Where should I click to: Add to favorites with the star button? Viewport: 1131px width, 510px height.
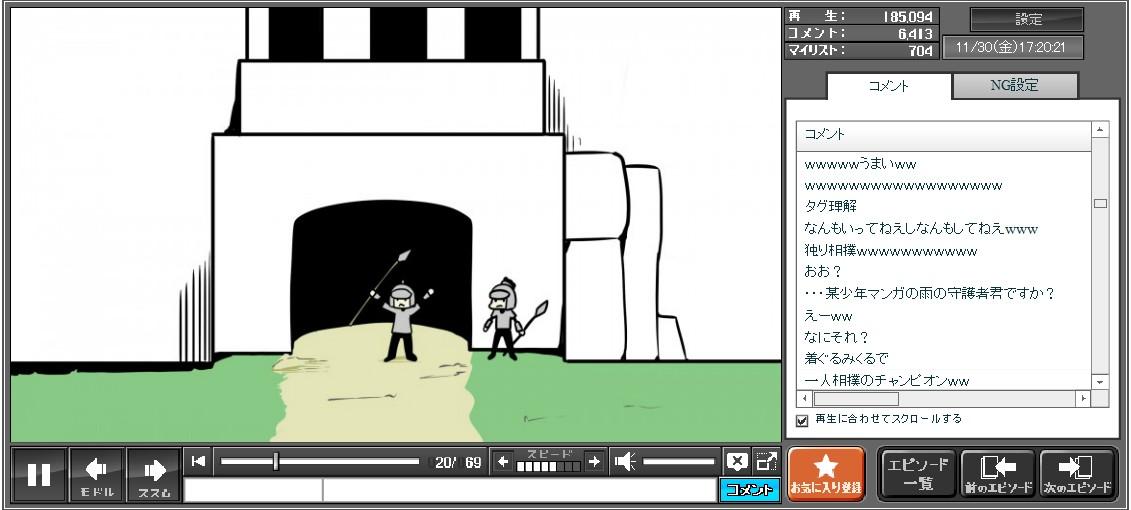click(x=826, y=473)
